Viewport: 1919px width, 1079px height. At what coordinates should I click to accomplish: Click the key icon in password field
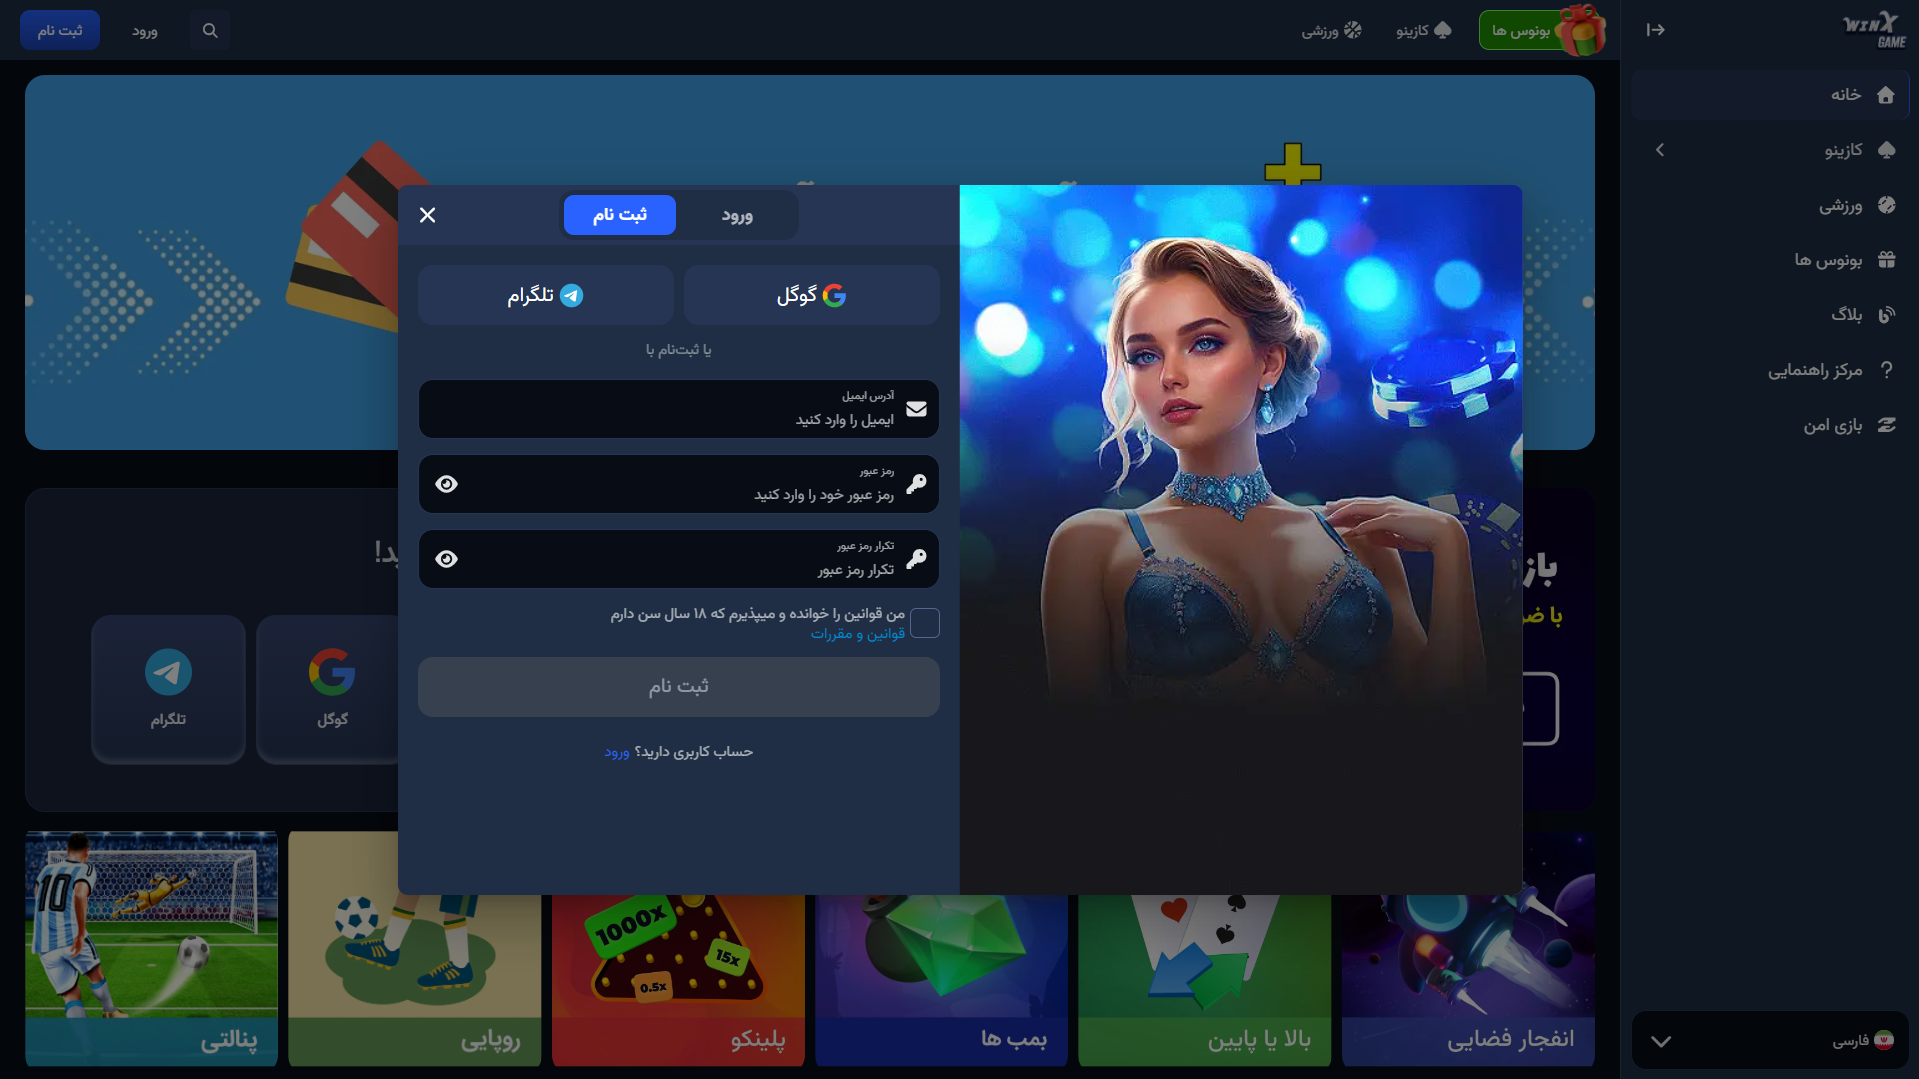click(916, 484)
